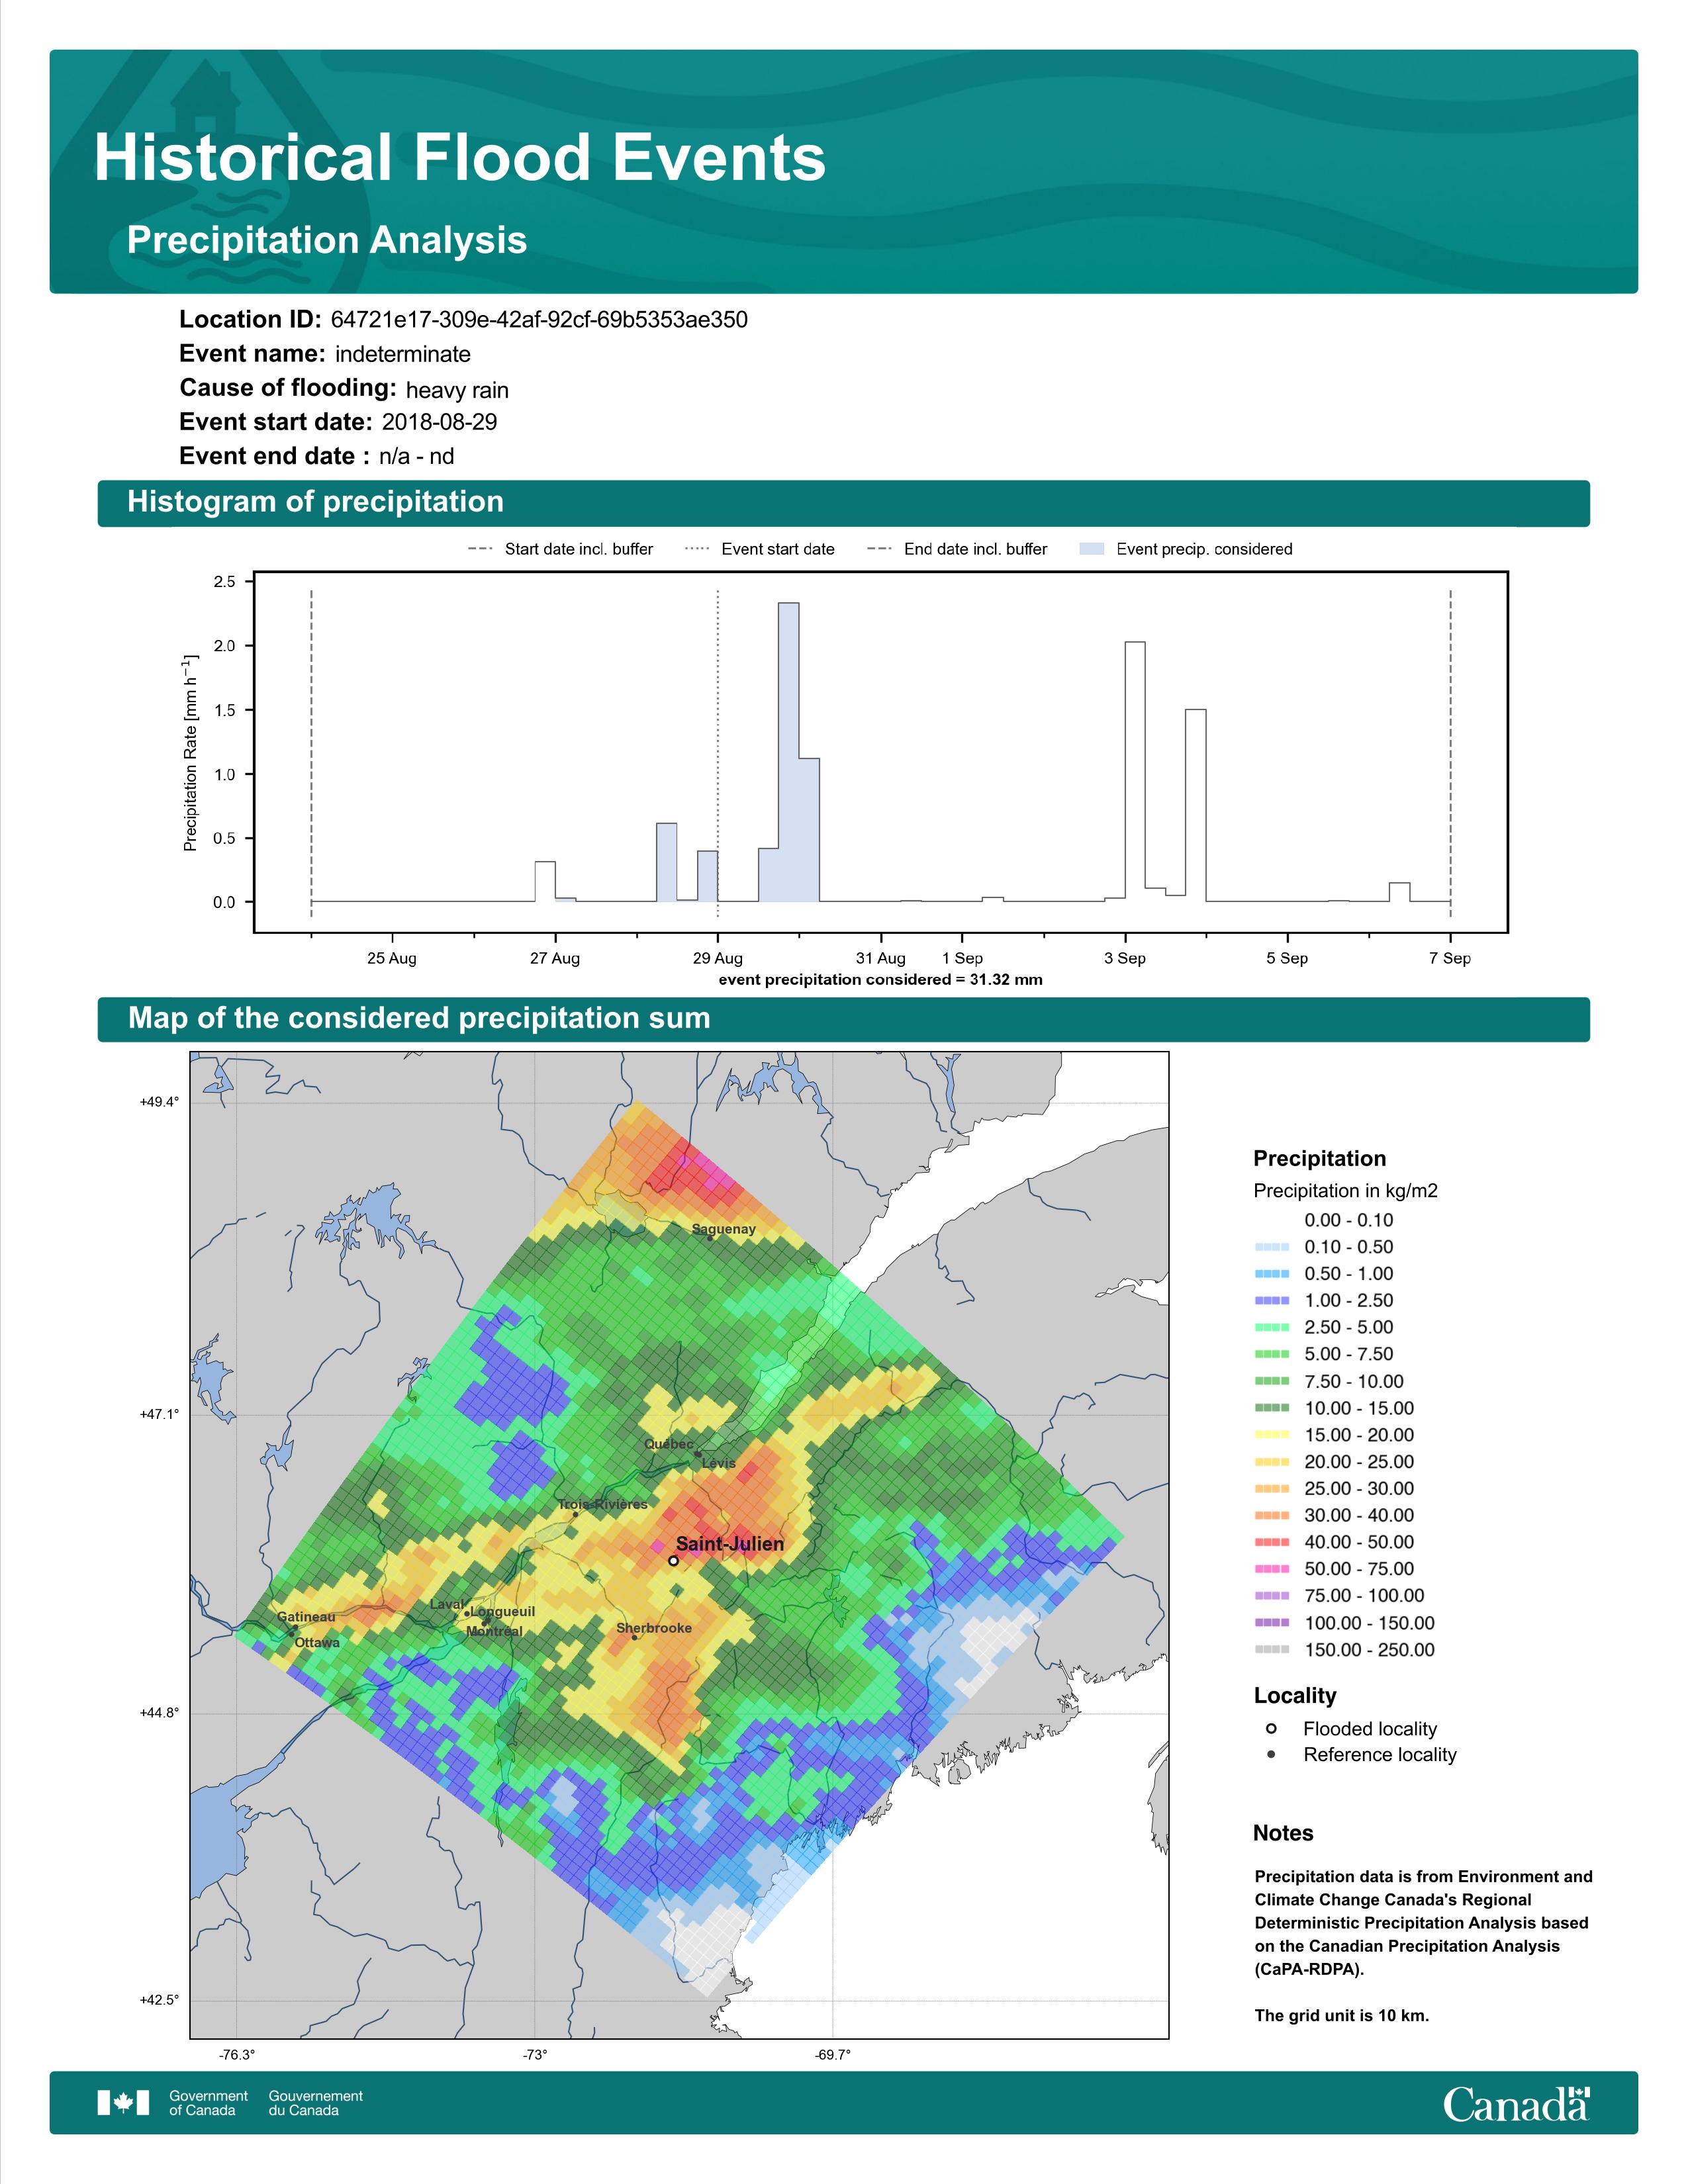
Task: Click the Flooded locality legend circle symbol
Action: point(1271,1728)
